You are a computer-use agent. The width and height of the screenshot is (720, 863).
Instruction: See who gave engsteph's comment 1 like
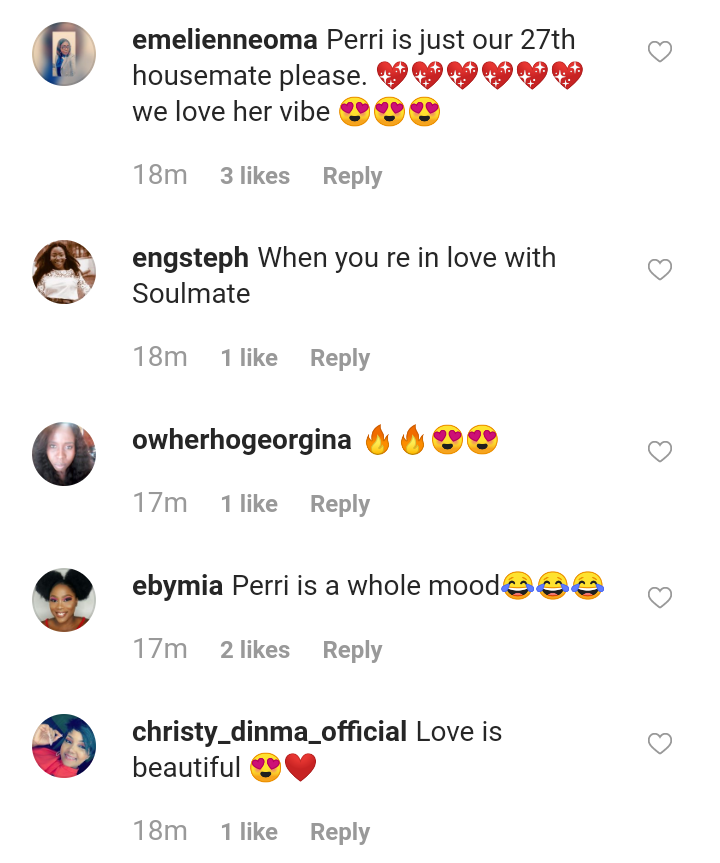coord(249,358)
